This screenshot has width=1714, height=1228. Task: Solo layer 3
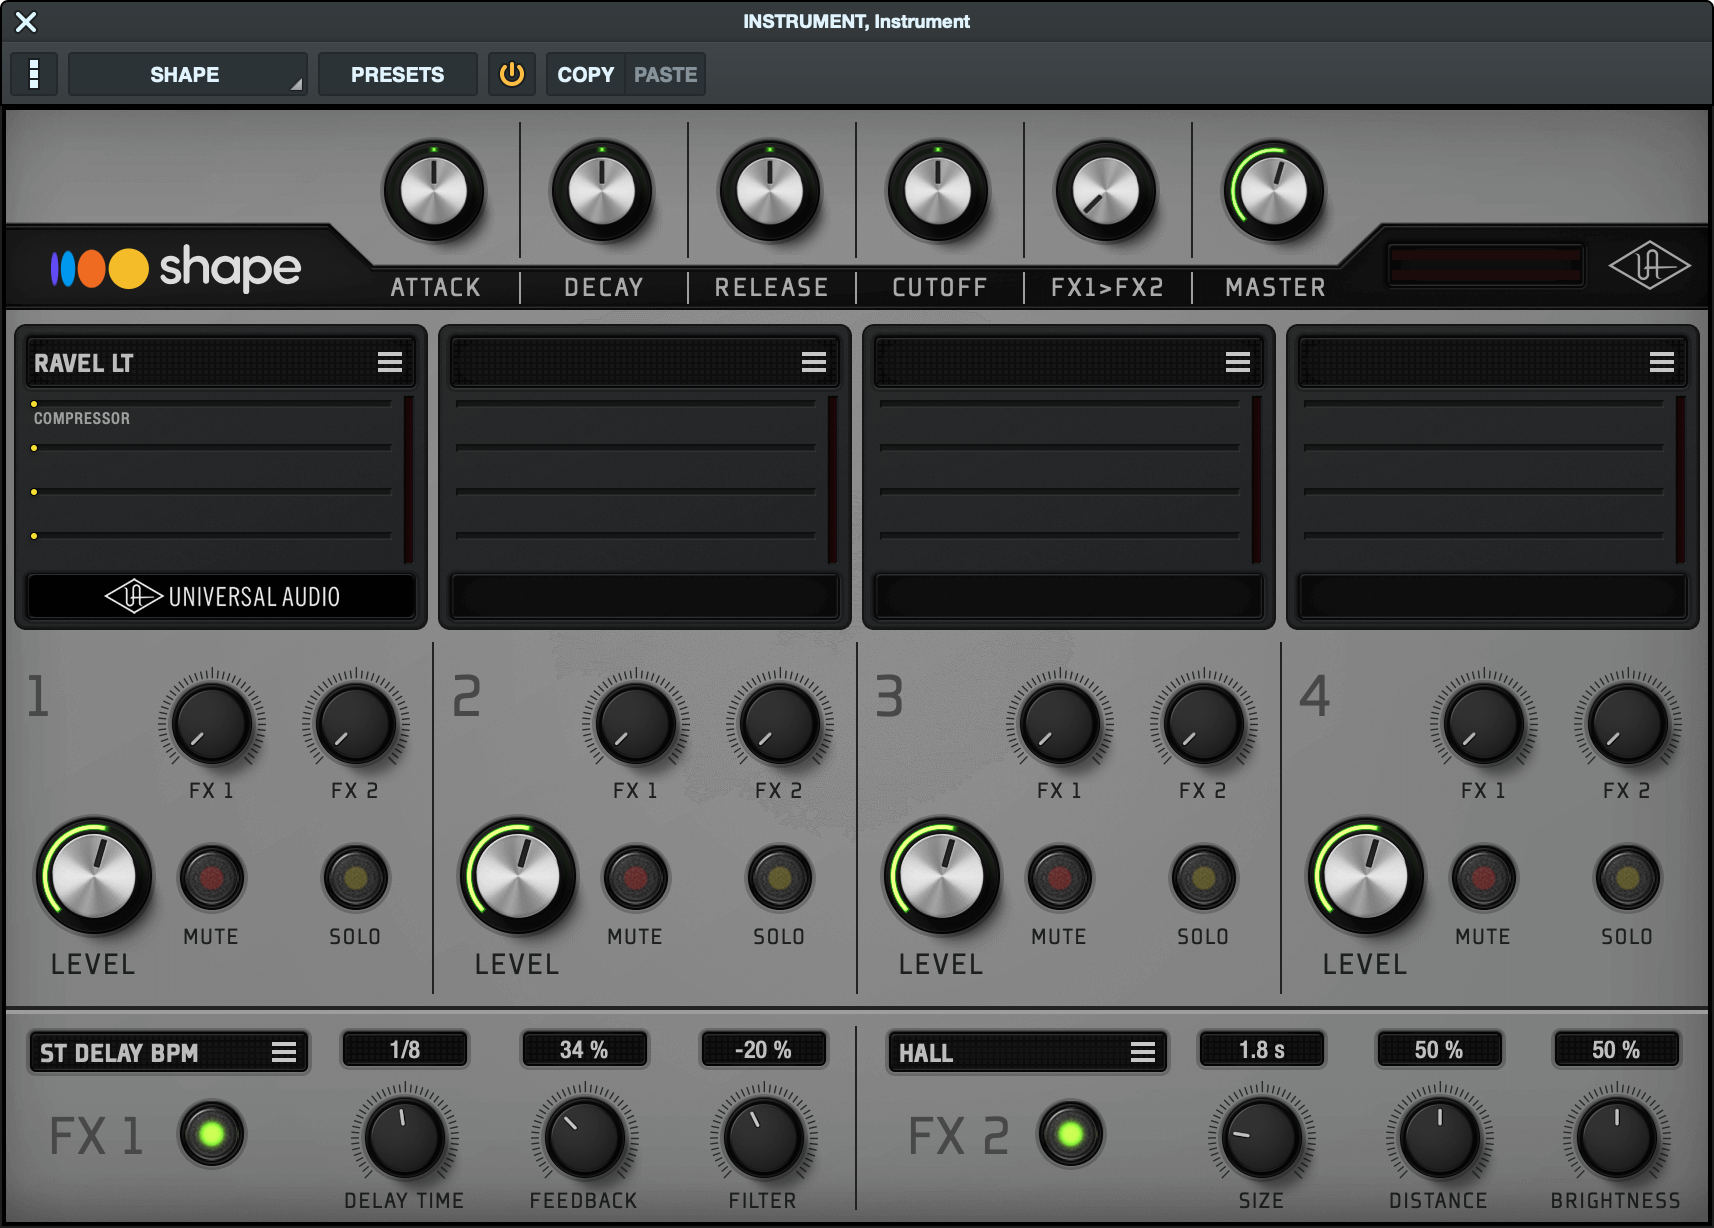click(1203, 878)
